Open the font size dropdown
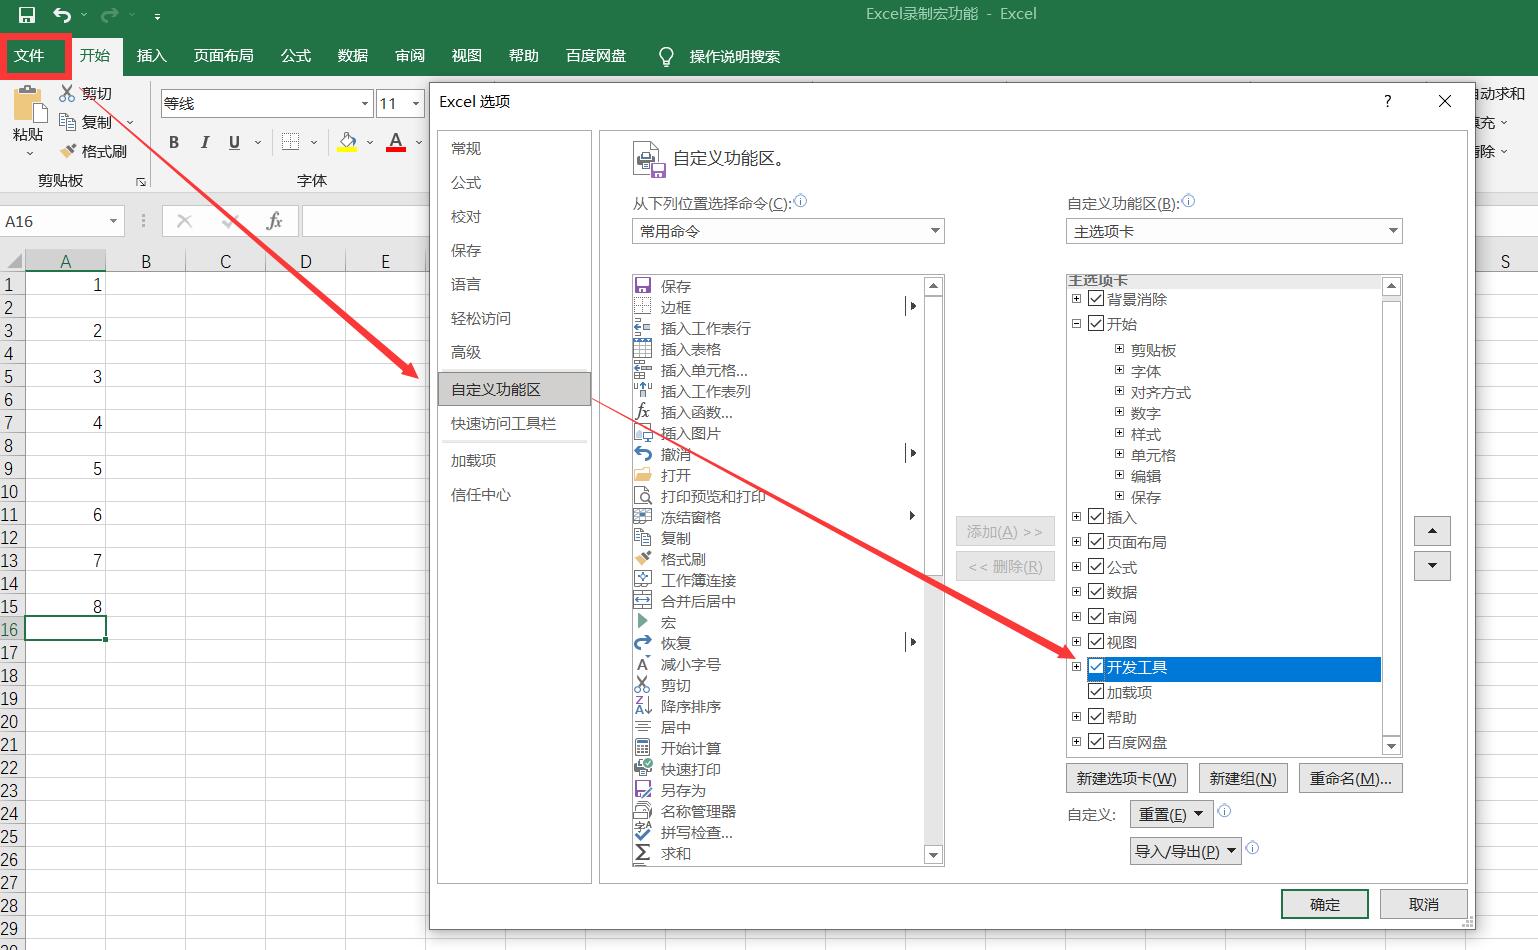The width and height of the screenshot is (1538, 950). pyautogui.click(x=415, y=103)
